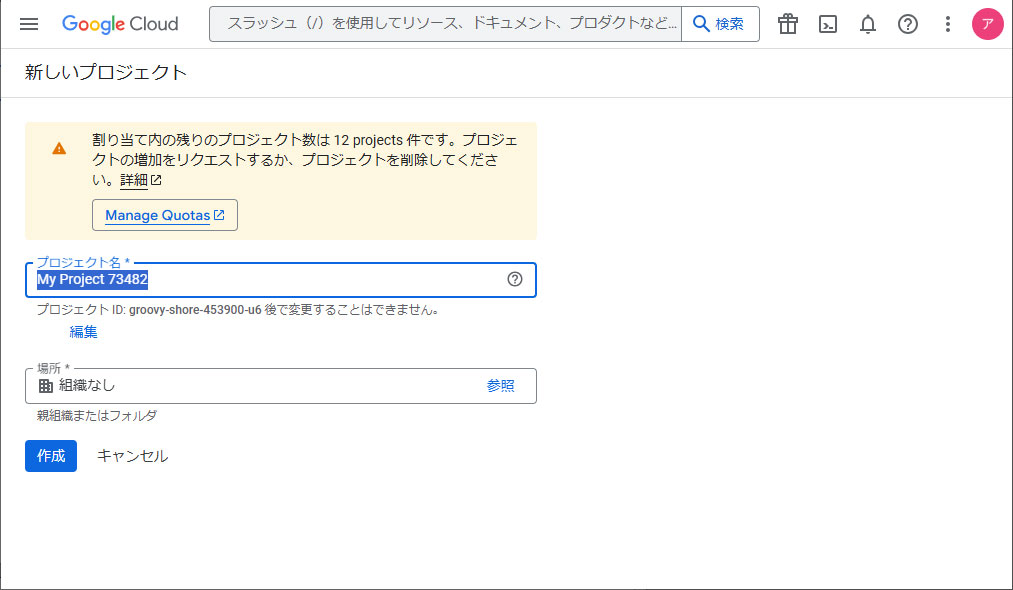Click the 親組織またはフォルダ helper text

(x=97, y=416)
